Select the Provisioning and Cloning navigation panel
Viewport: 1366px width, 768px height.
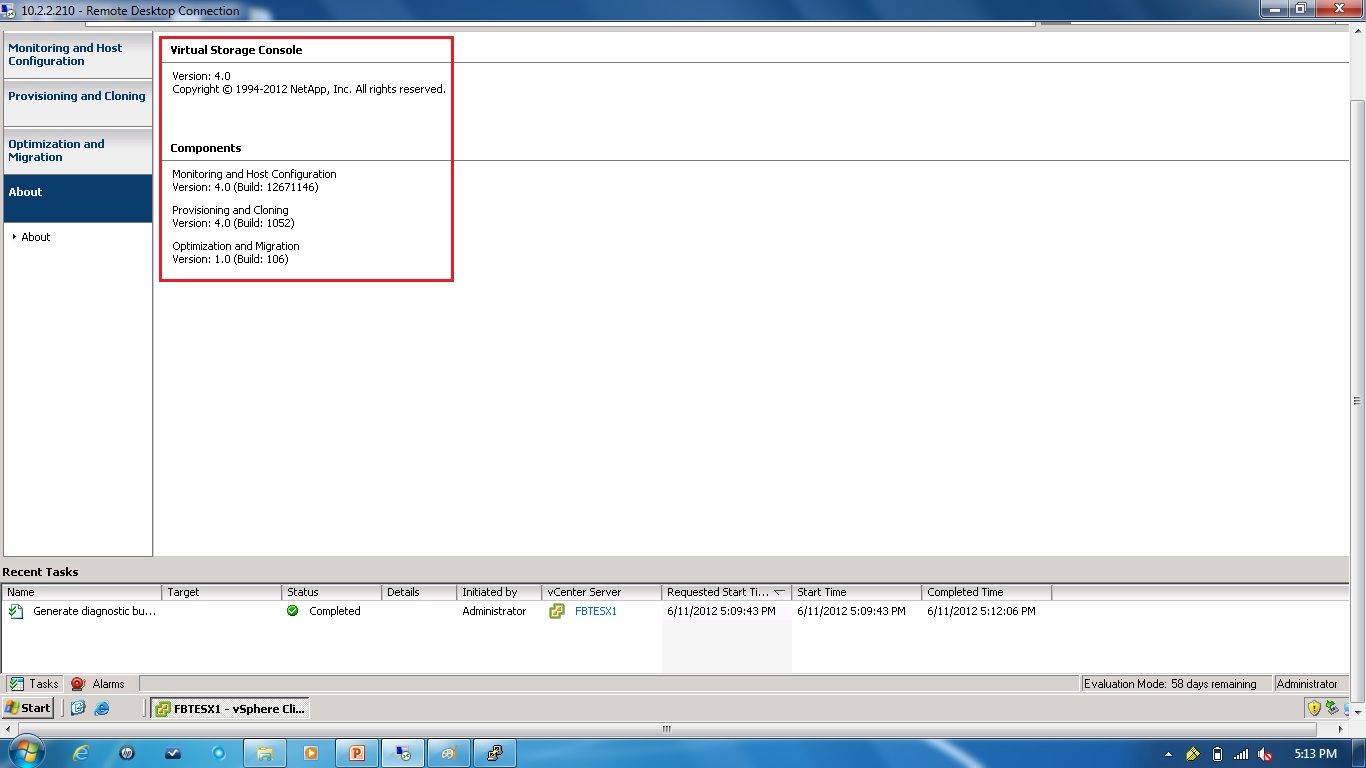(77, 96)
